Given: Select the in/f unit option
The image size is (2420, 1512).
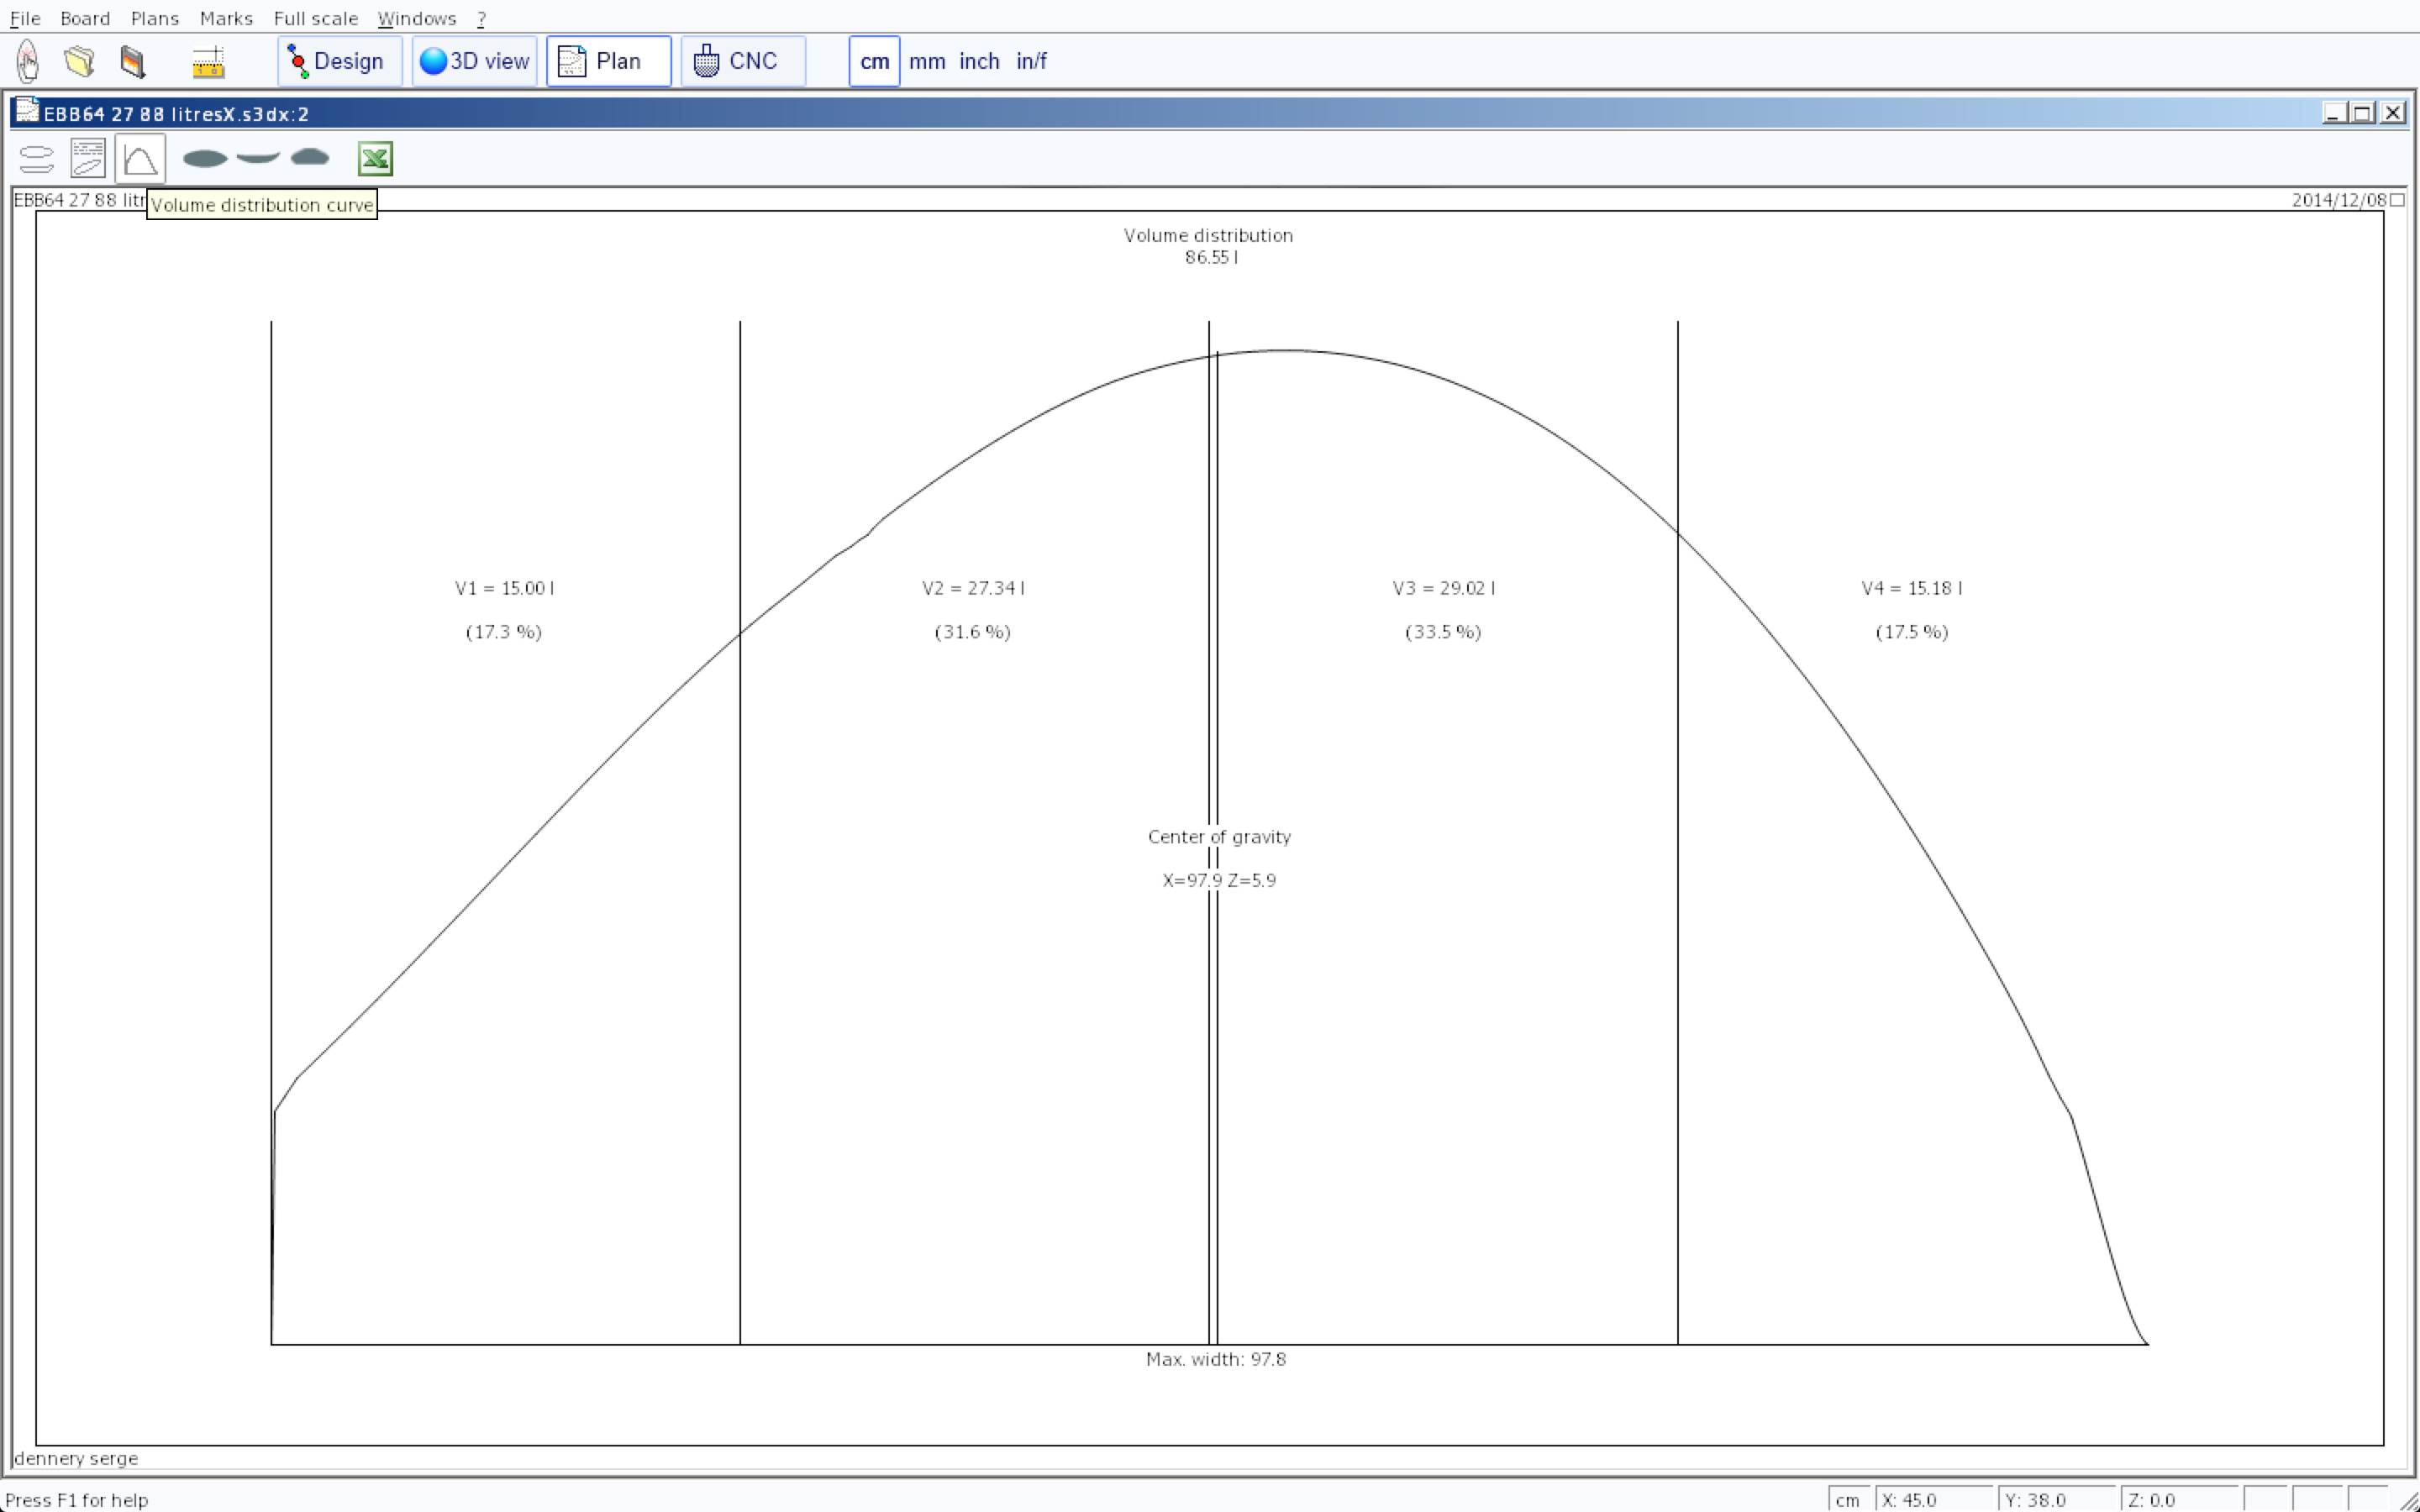Looking at the screenshot, I should click(x=1030, y=61).
